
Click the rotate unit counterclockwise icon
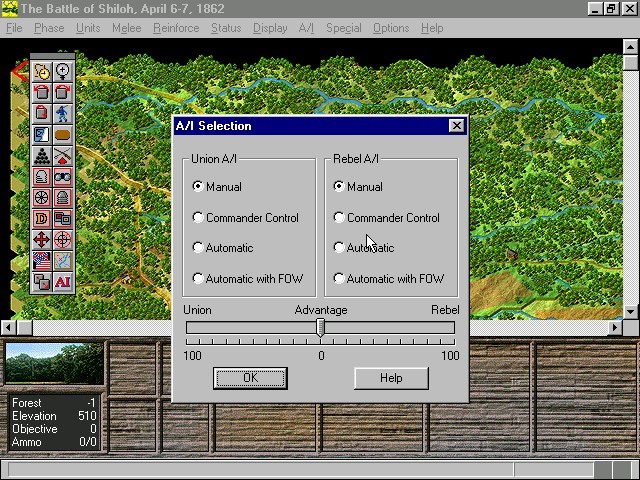tap(41, 93)
